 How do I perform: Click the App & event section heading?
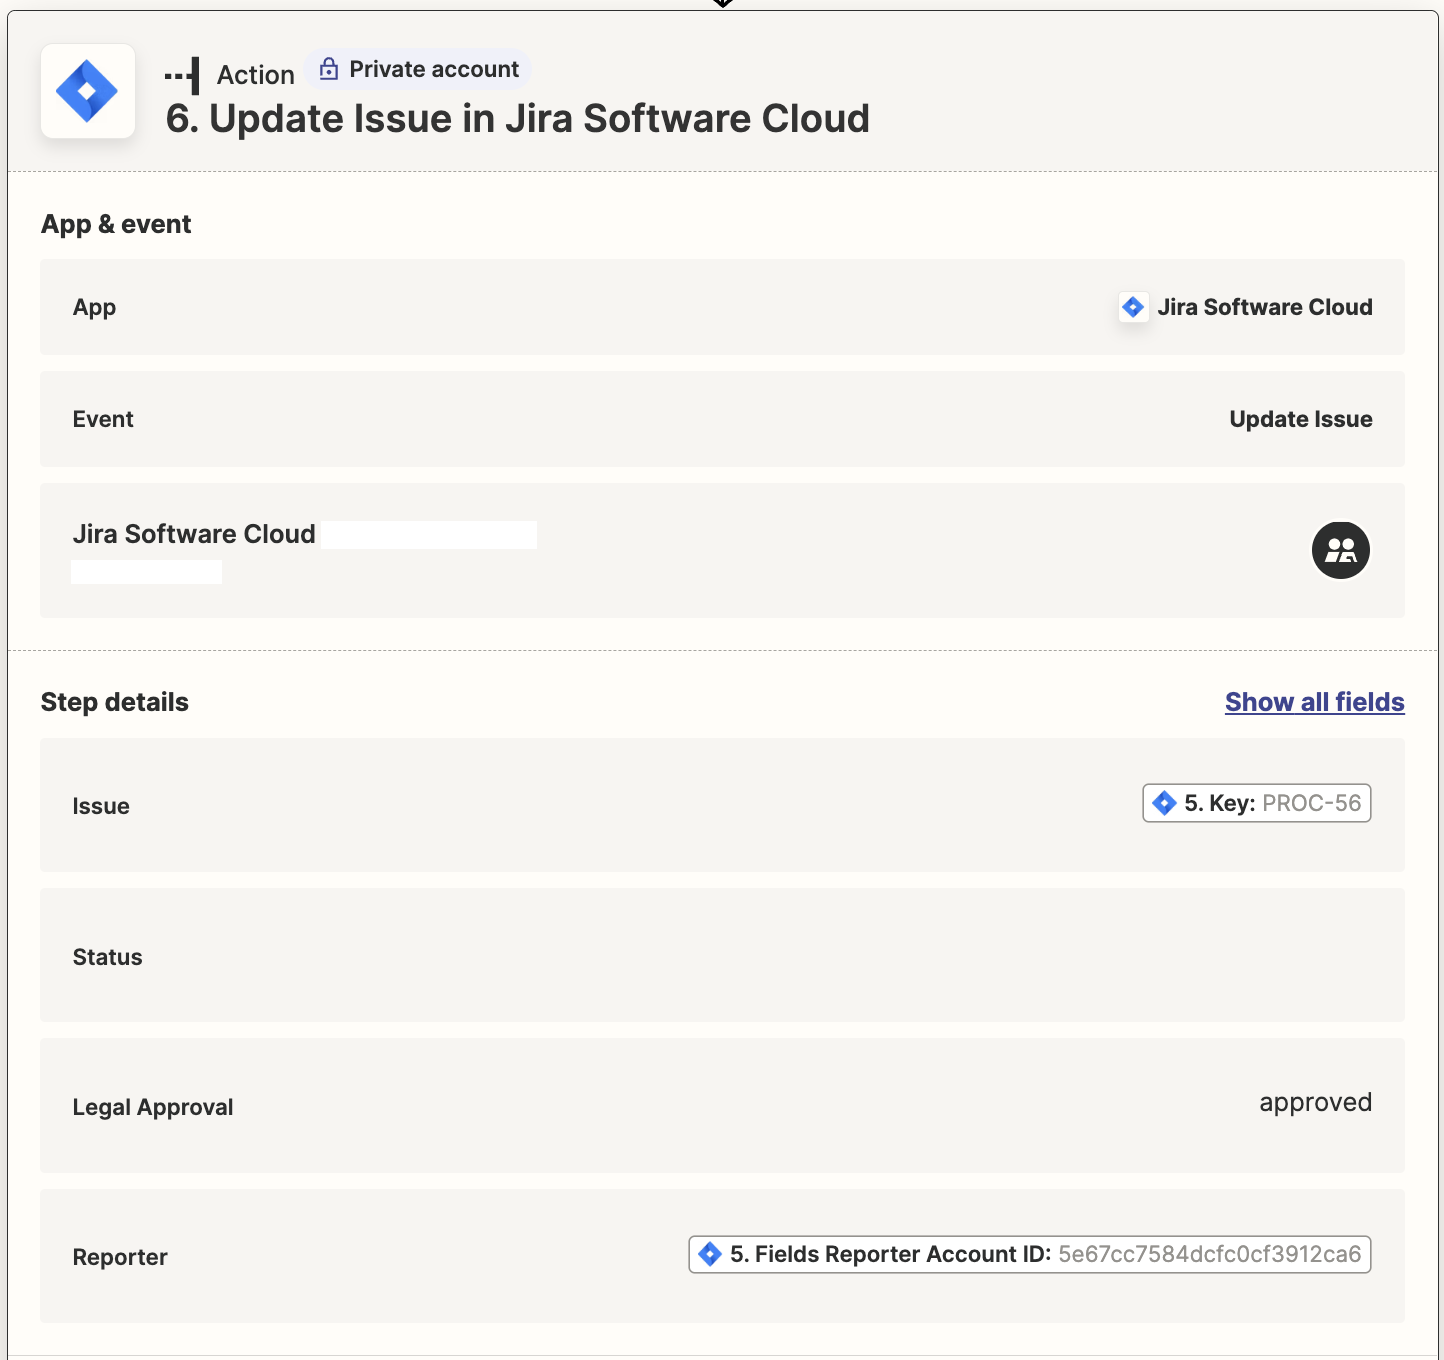[x=116, y=224]
